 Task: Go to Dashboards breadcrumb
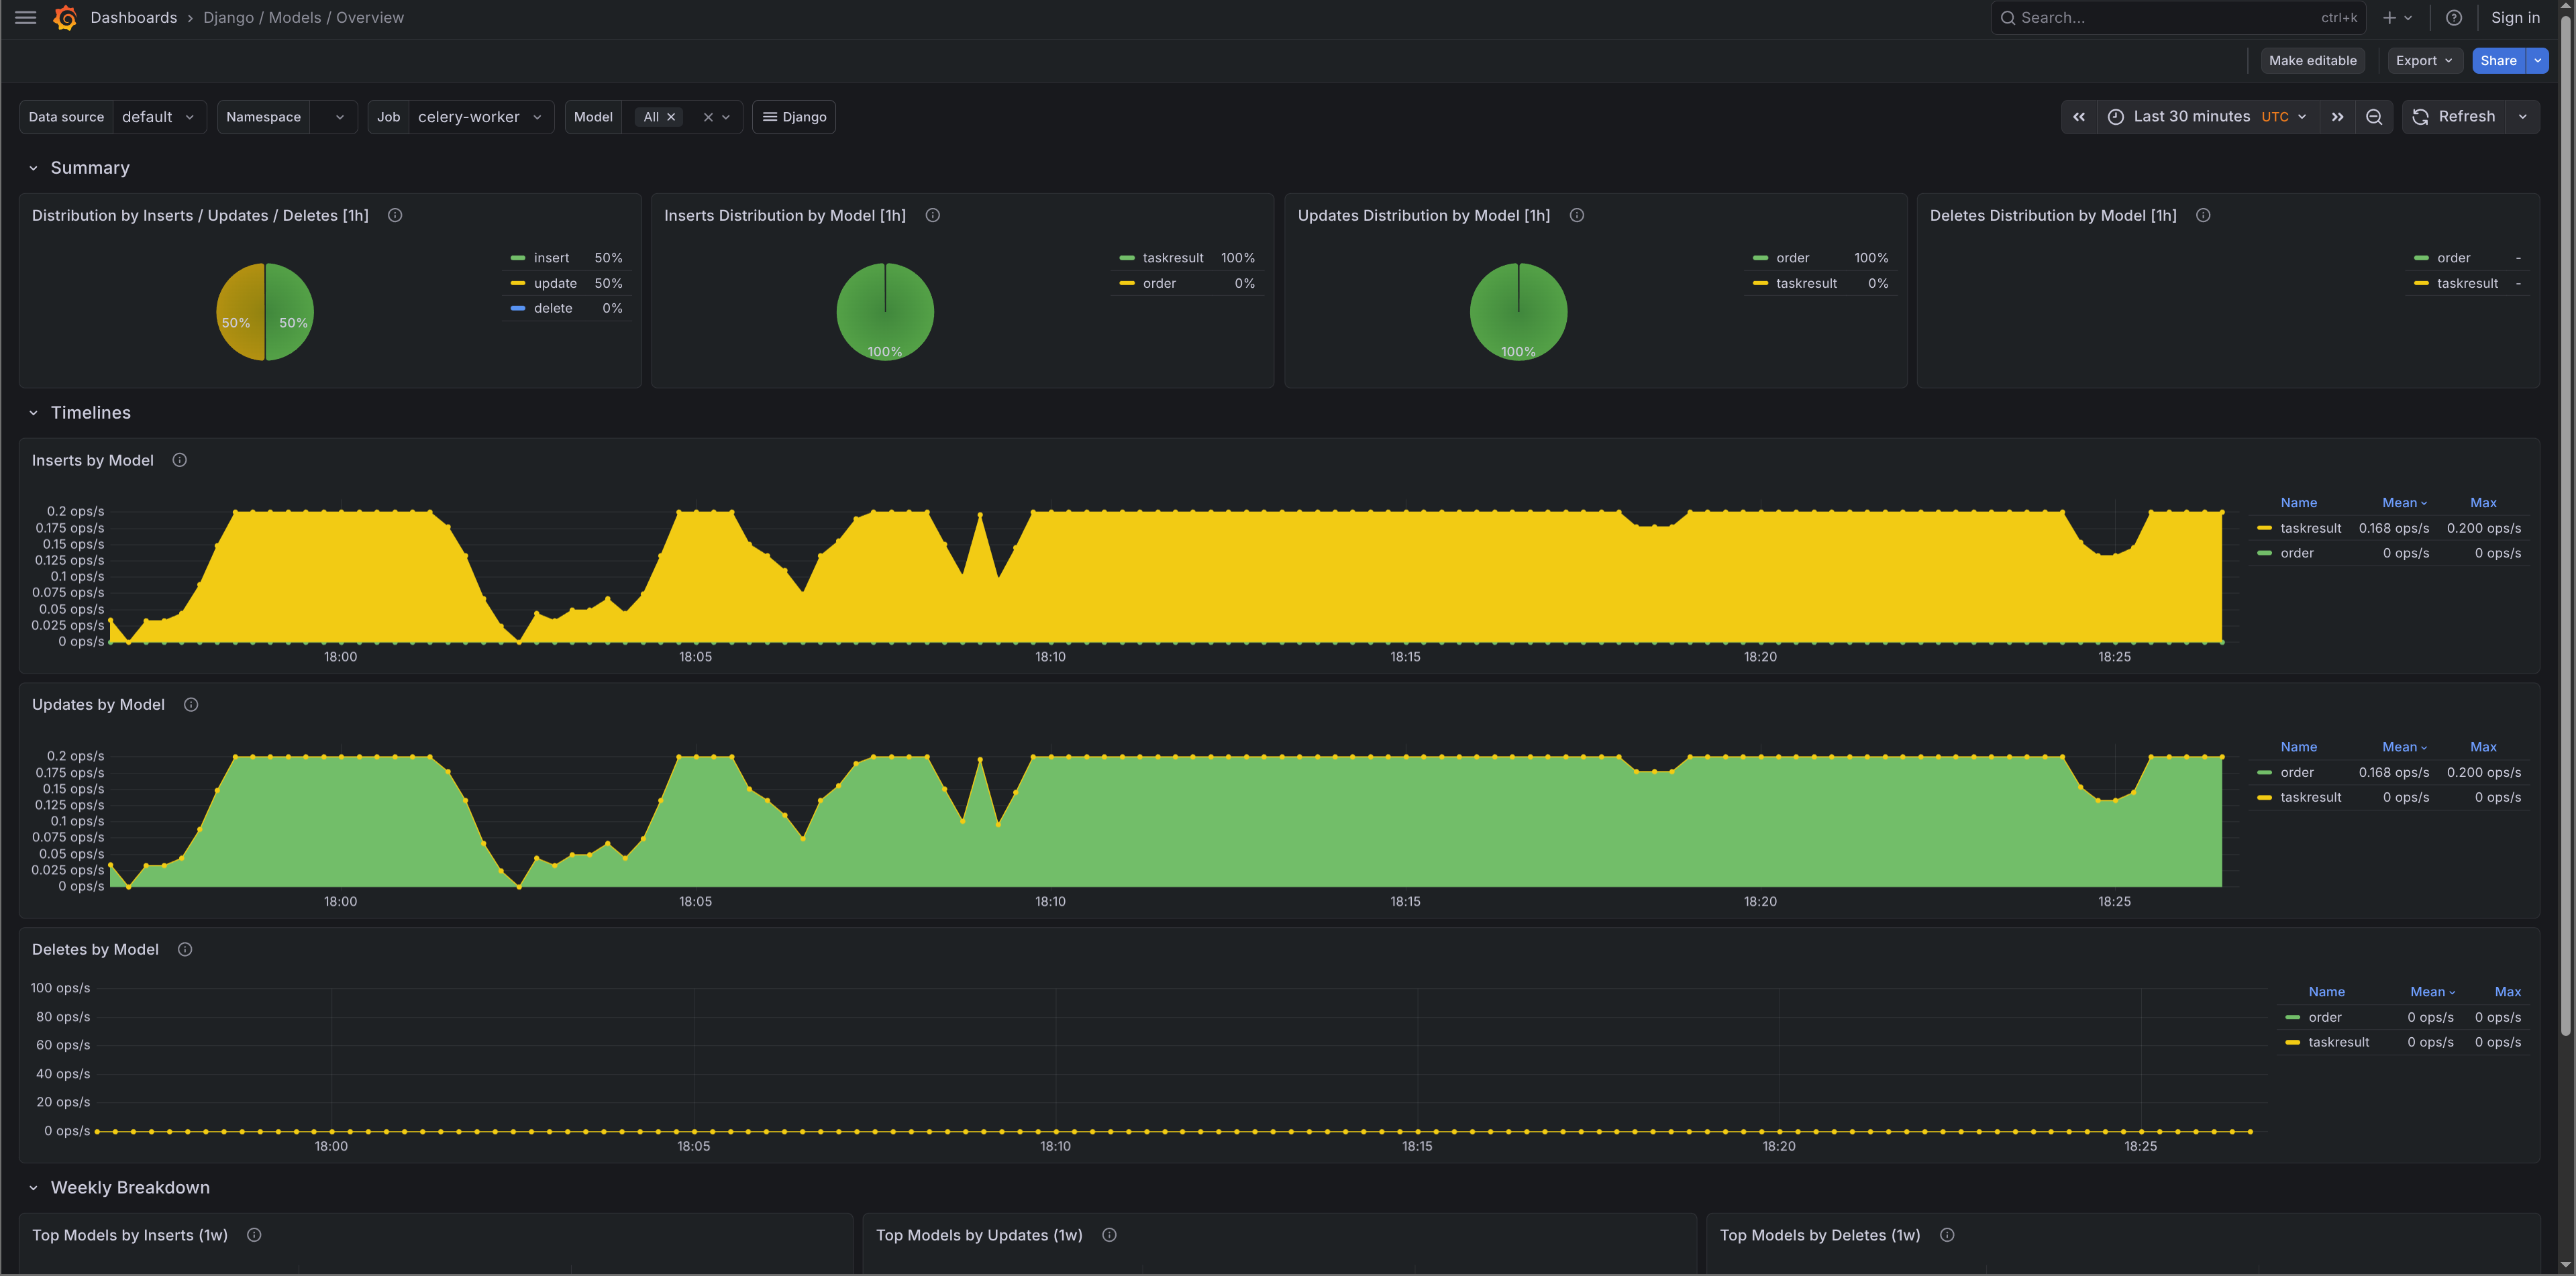pos(133,18)
